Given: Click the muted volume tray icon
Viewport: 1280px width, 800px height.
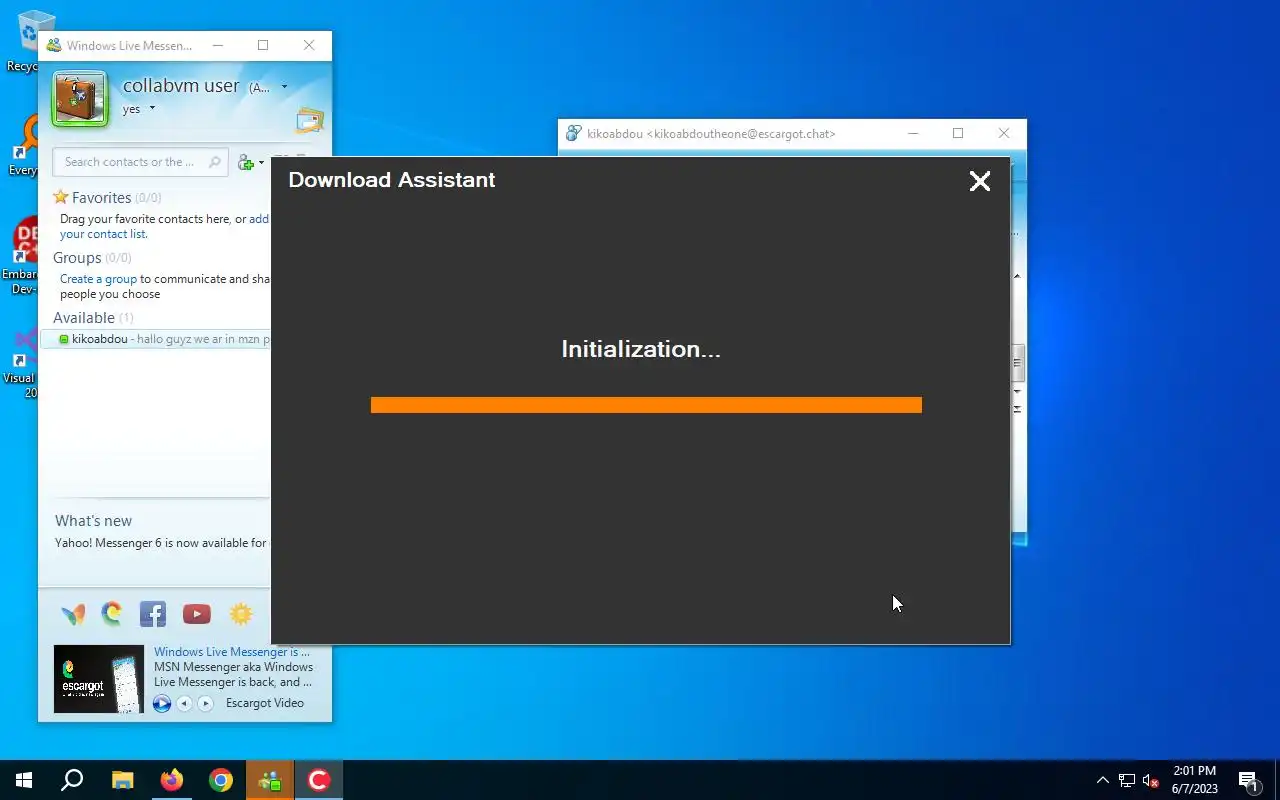Looking at the screenshot, I should tap(1151, 780).
